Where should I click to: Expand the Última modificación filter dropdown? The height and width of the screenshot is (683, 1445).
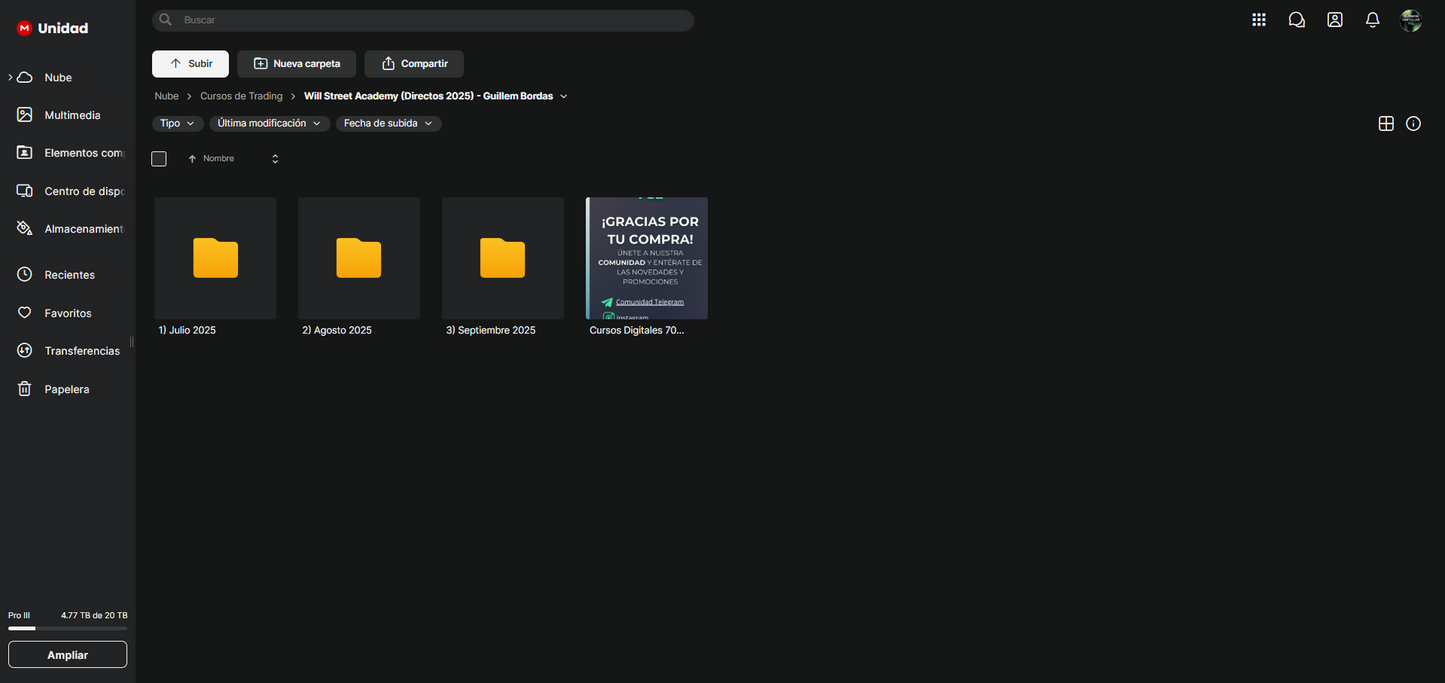pos(269,124)
